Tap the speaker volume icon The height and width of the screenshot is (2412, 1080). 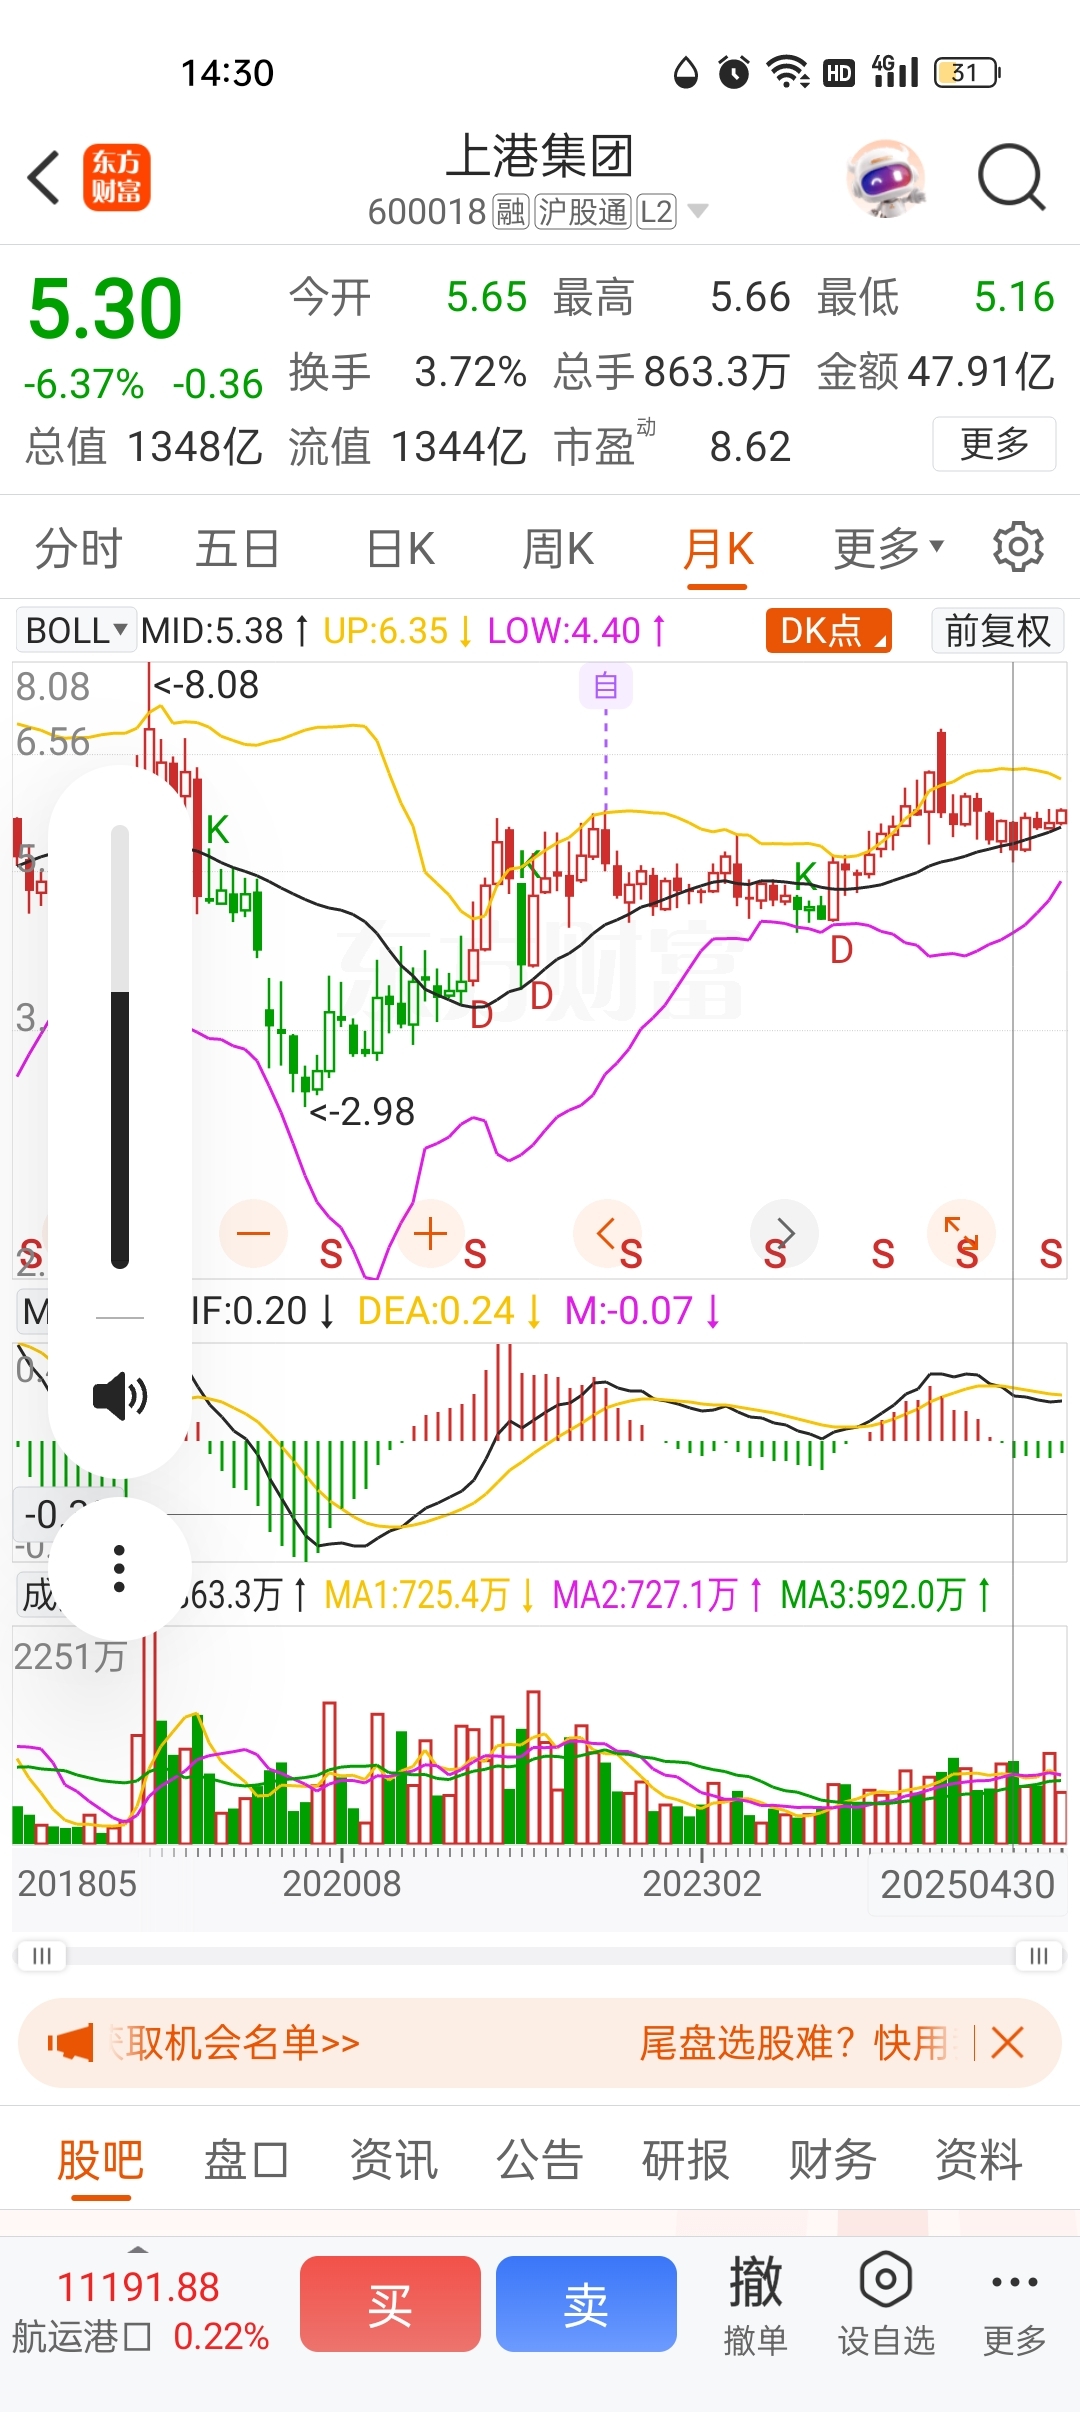[120, 1396]
